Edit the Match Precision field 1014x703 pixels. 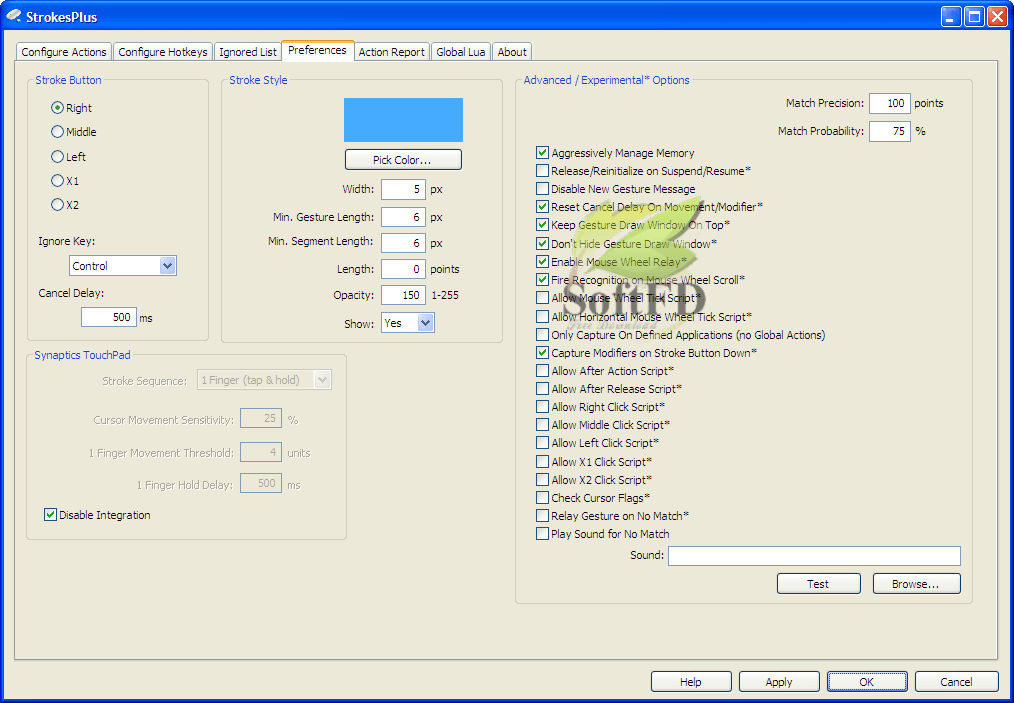(x=889, y=103)
